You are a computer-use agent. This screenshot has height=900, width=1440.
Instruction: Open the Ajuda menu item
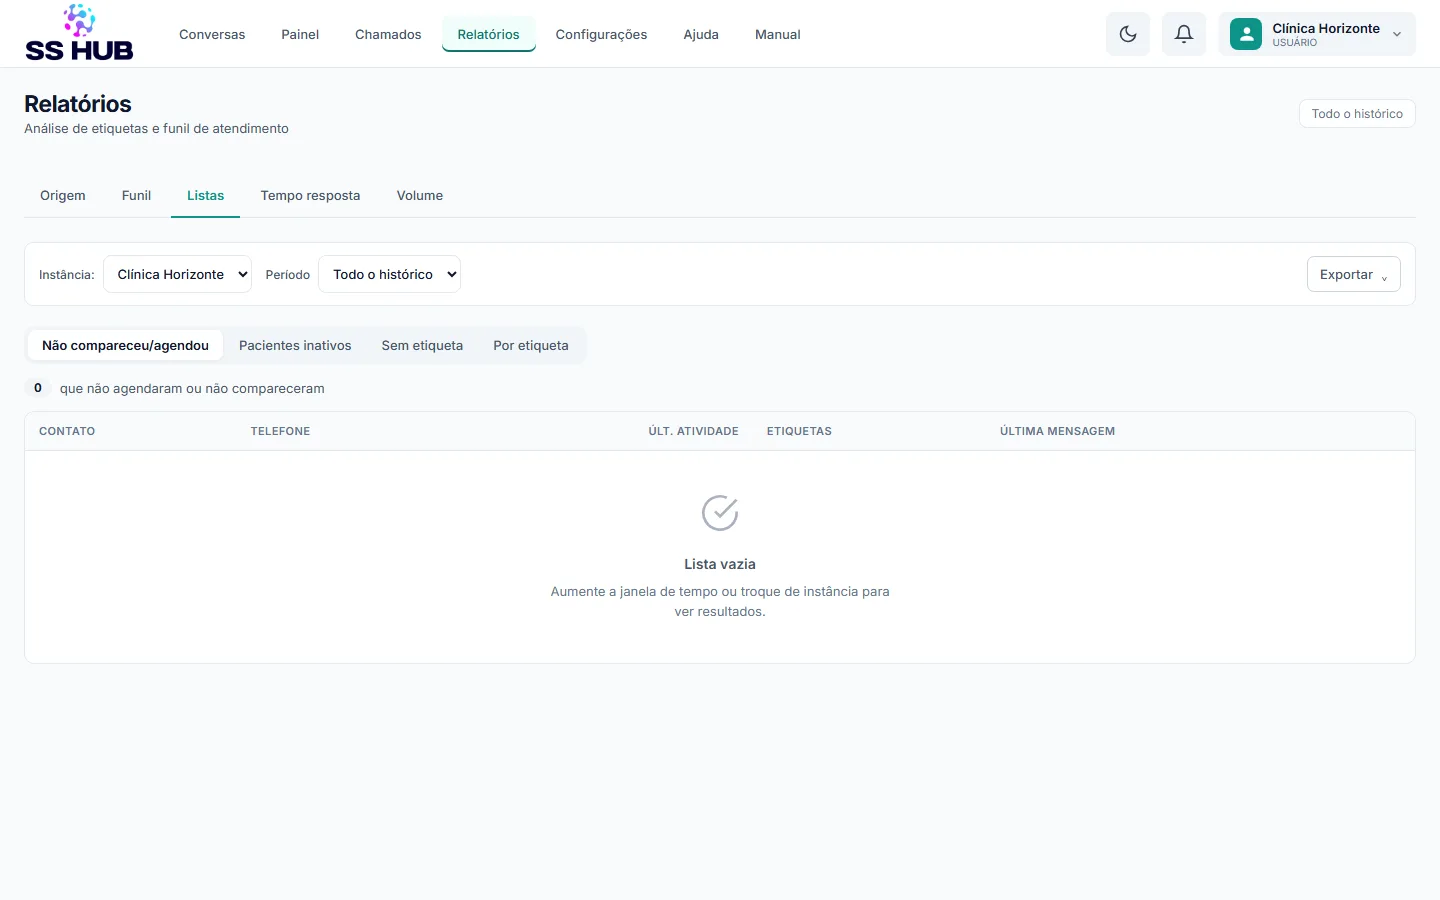[701, 34]
